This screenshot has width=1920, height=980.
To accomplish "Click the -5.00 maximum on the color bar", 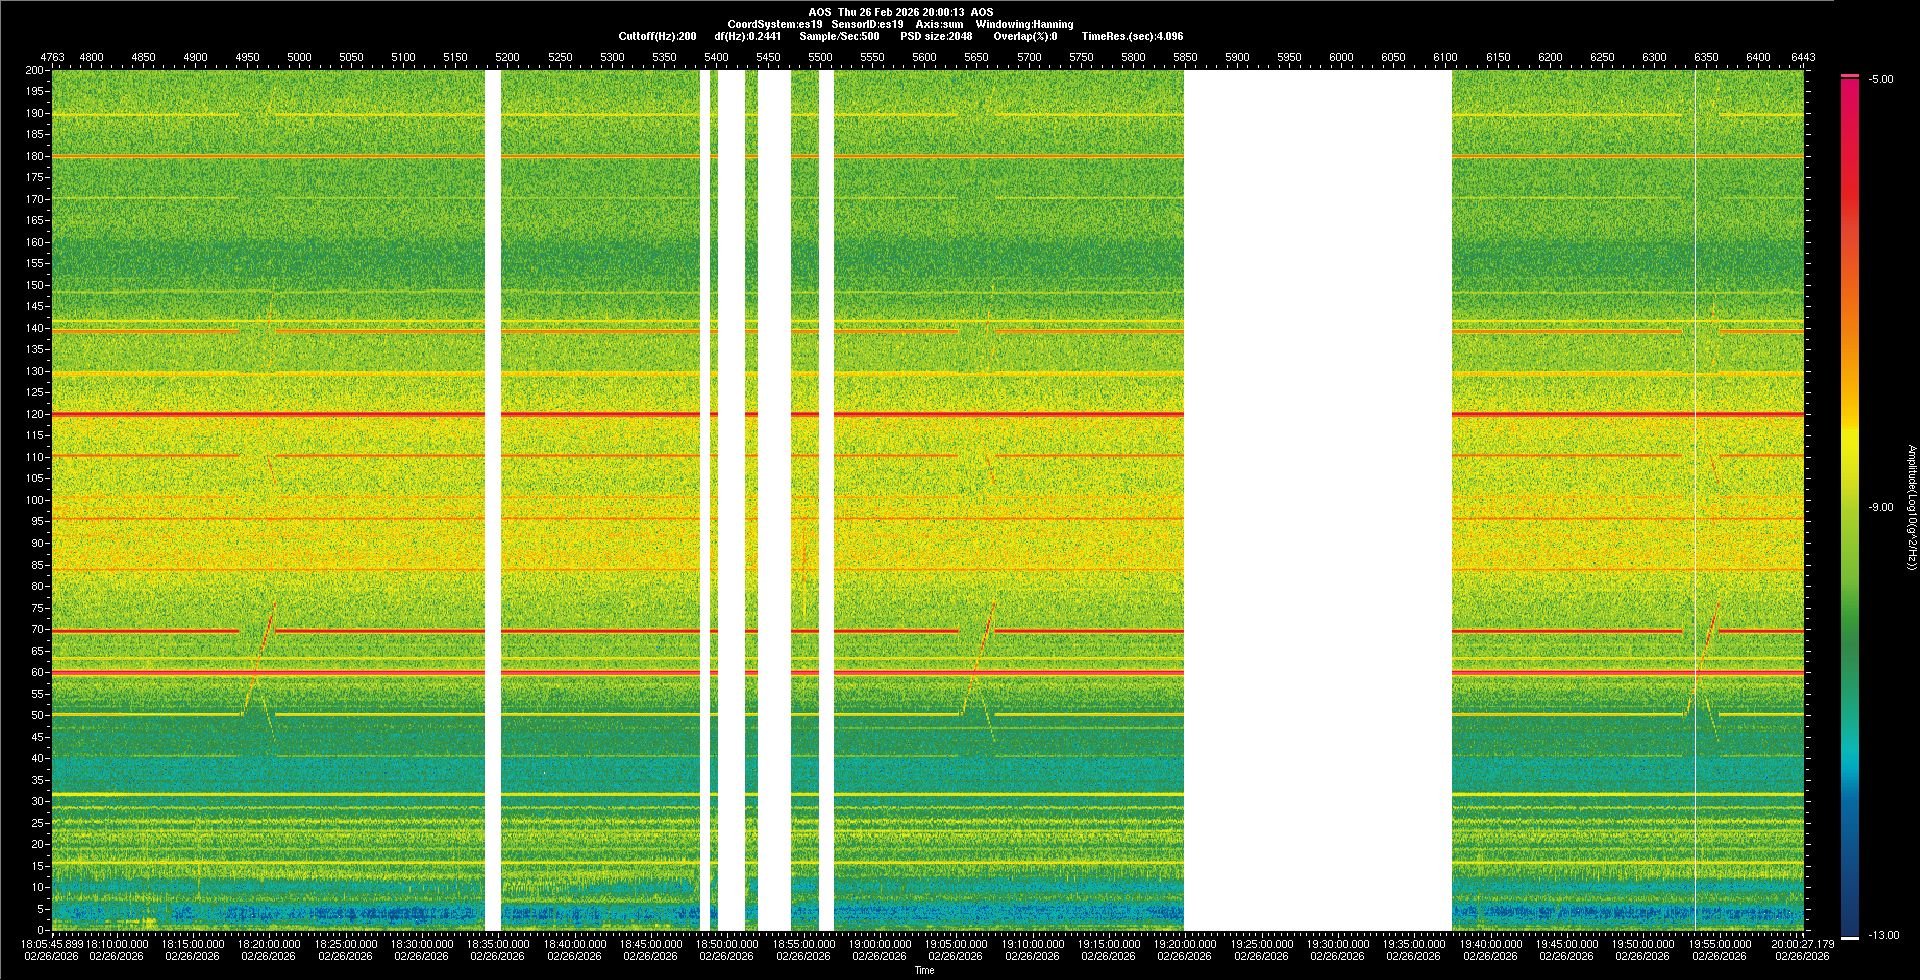I will (x=1881, y=79).
